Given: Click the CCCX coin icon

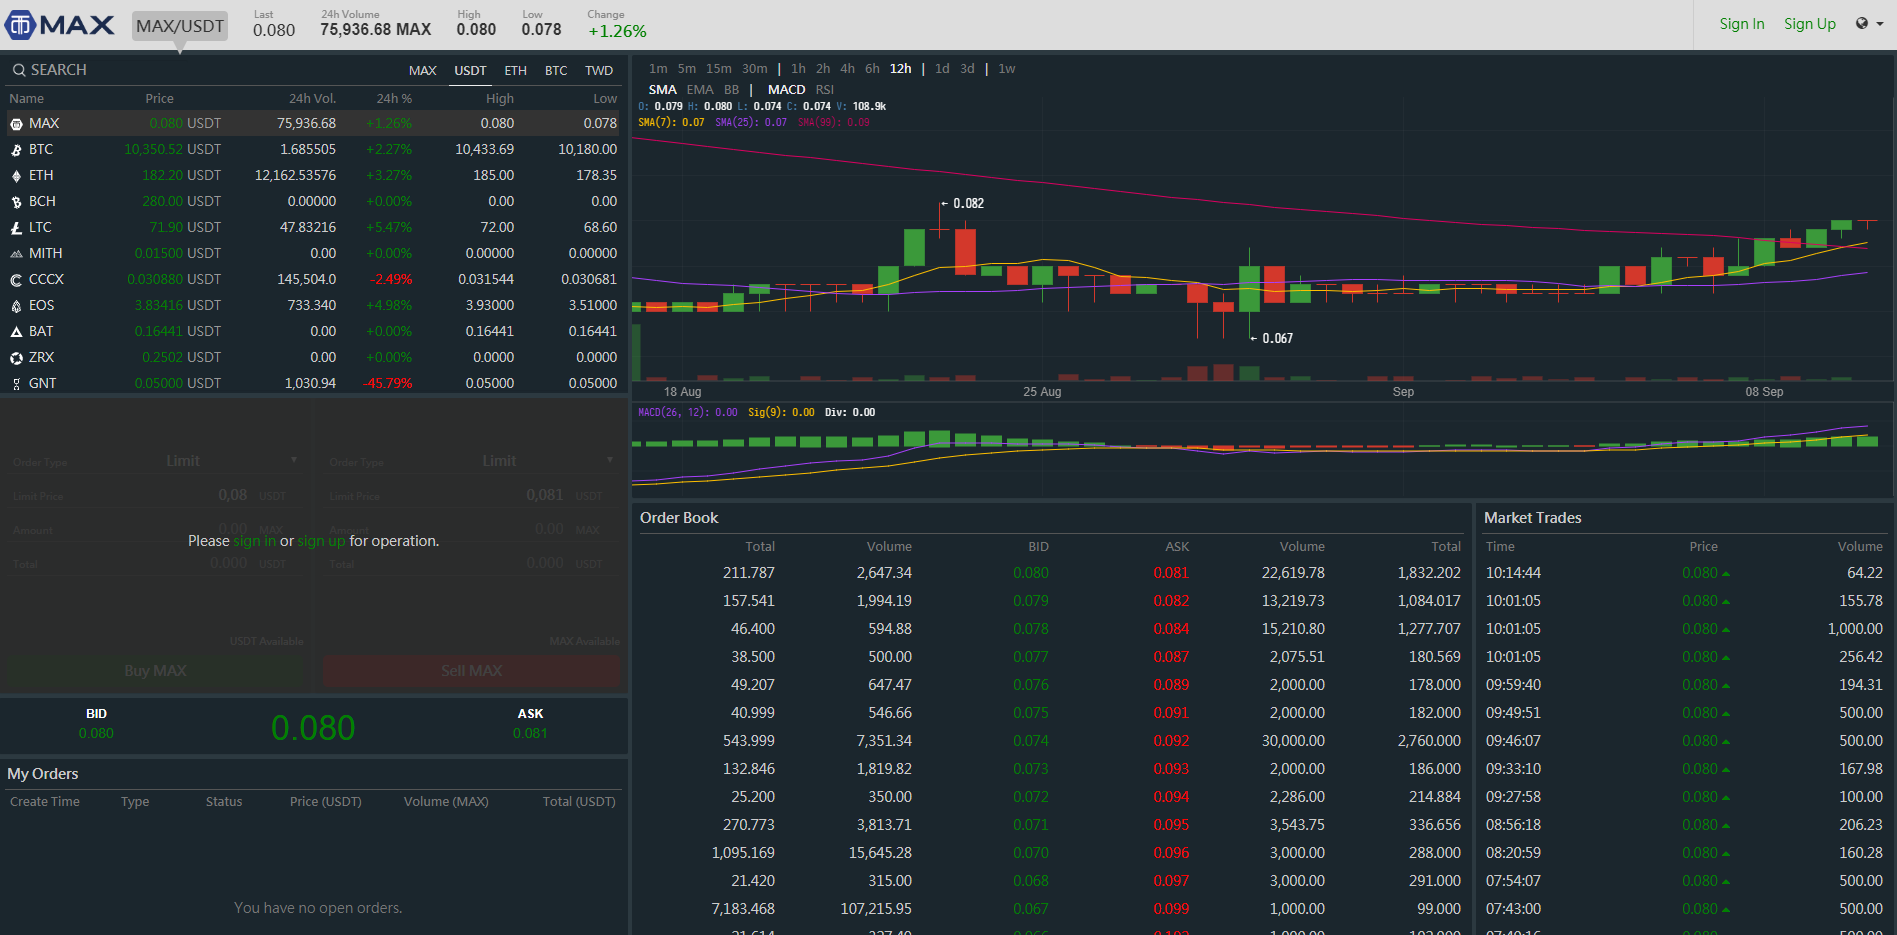Looking at the screenshot, I should click(x=16, y=280).
